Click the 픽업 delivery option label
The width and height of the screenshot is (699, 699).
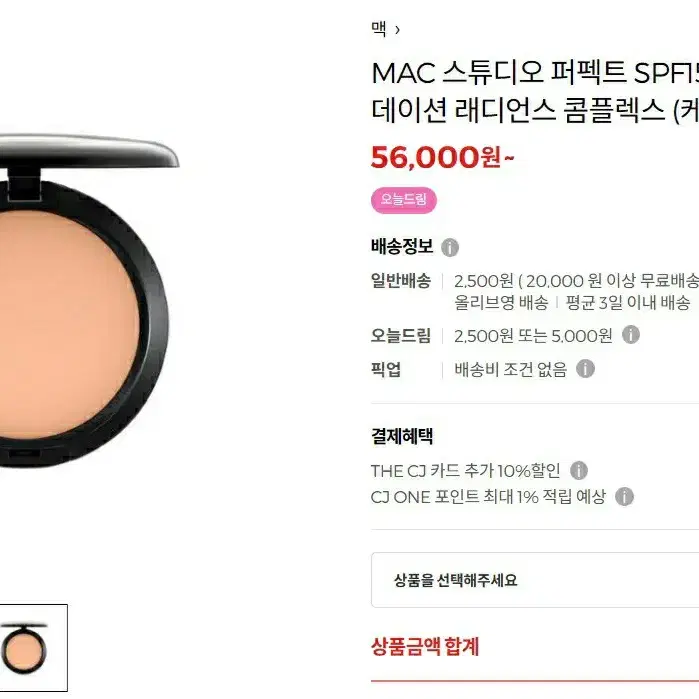pos(386,369)
